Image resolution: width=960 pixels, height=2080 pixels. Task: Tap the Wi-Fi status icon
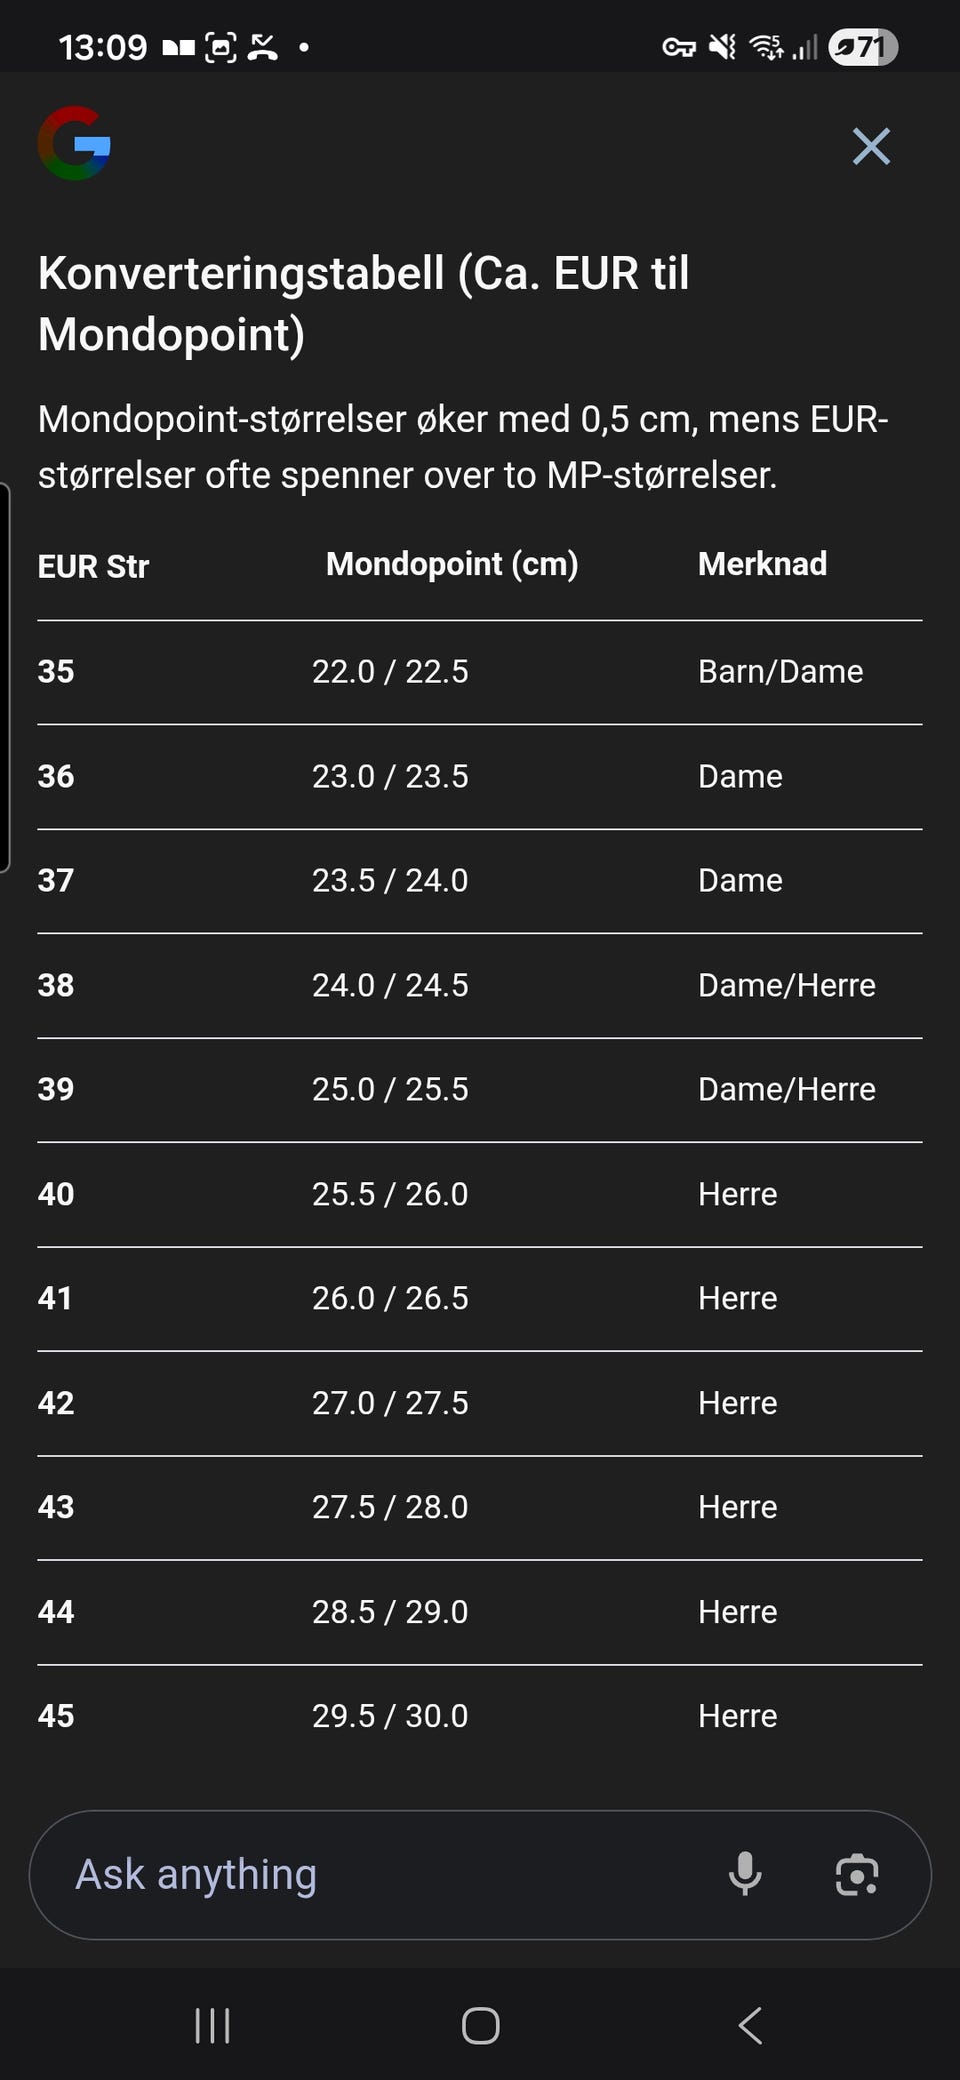pyautogui.click(x=767, y=46)
